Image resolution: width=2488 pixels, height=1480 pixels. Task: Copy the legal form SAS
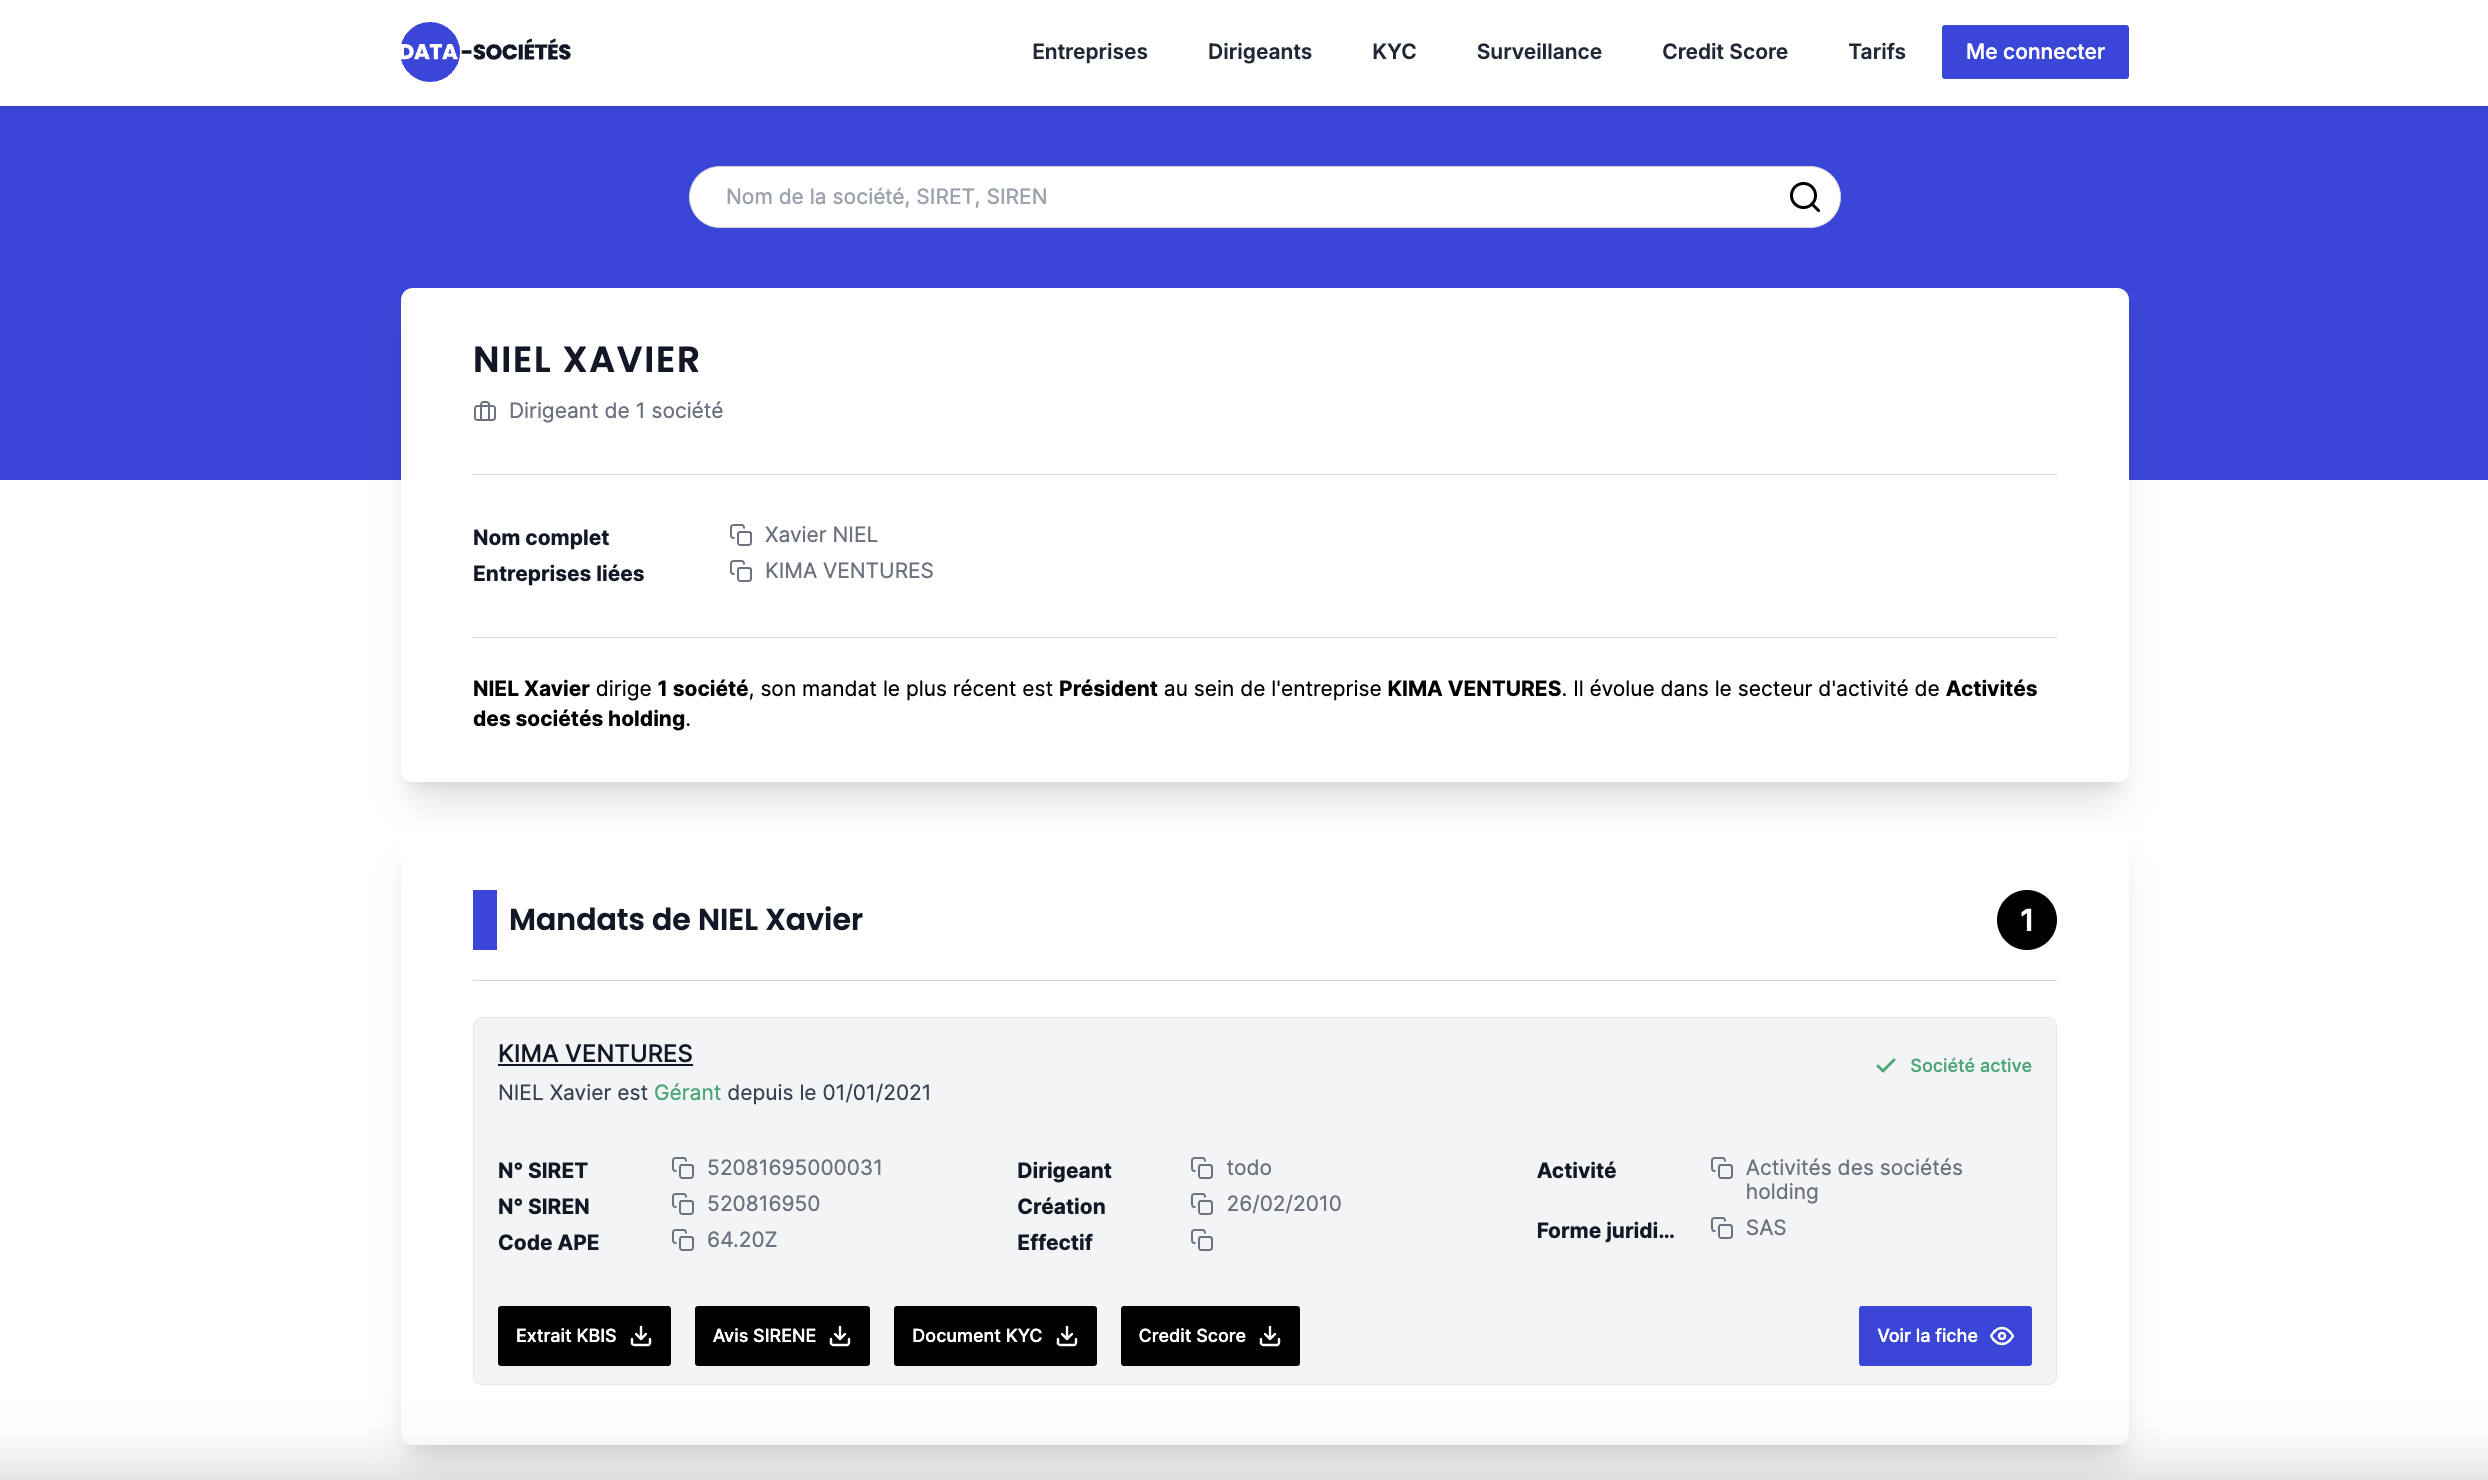(1722, 1228)
